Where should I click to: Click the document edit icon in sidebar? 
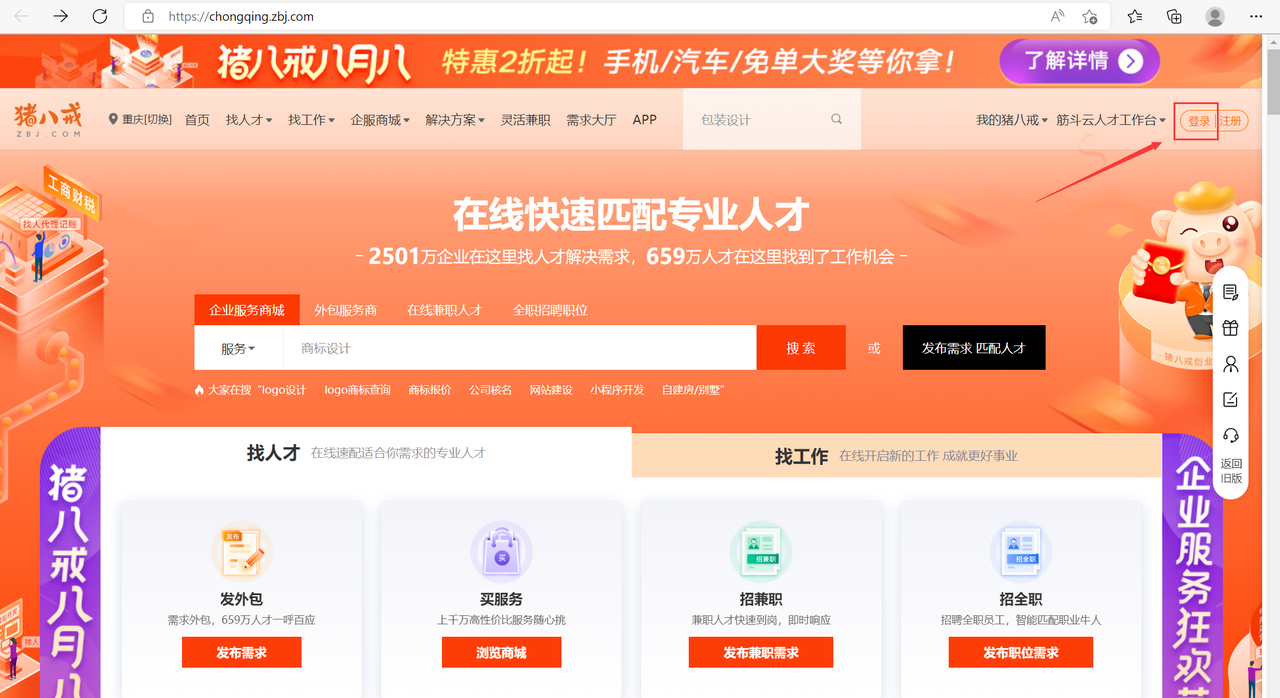pyautogui.click(x=1231, y=292)
